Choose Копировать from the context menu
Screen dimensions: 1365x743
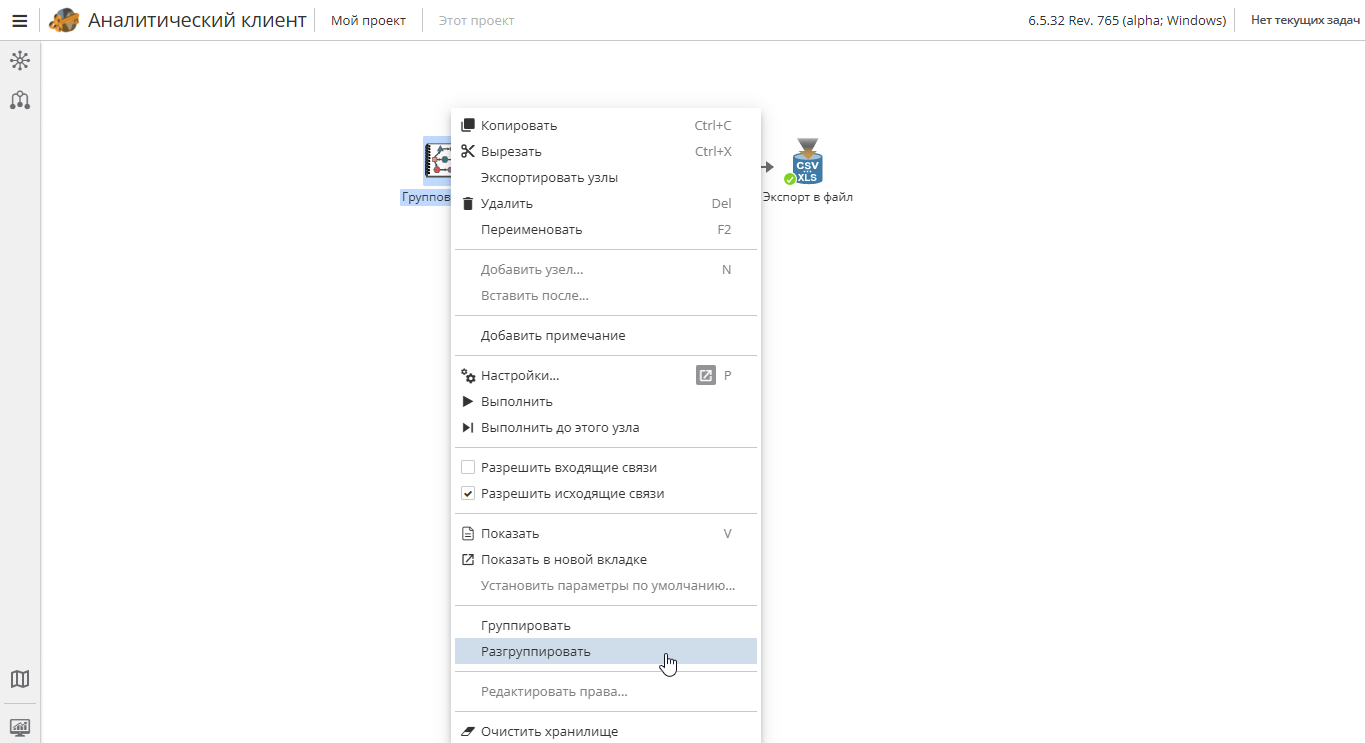point(606,125)
